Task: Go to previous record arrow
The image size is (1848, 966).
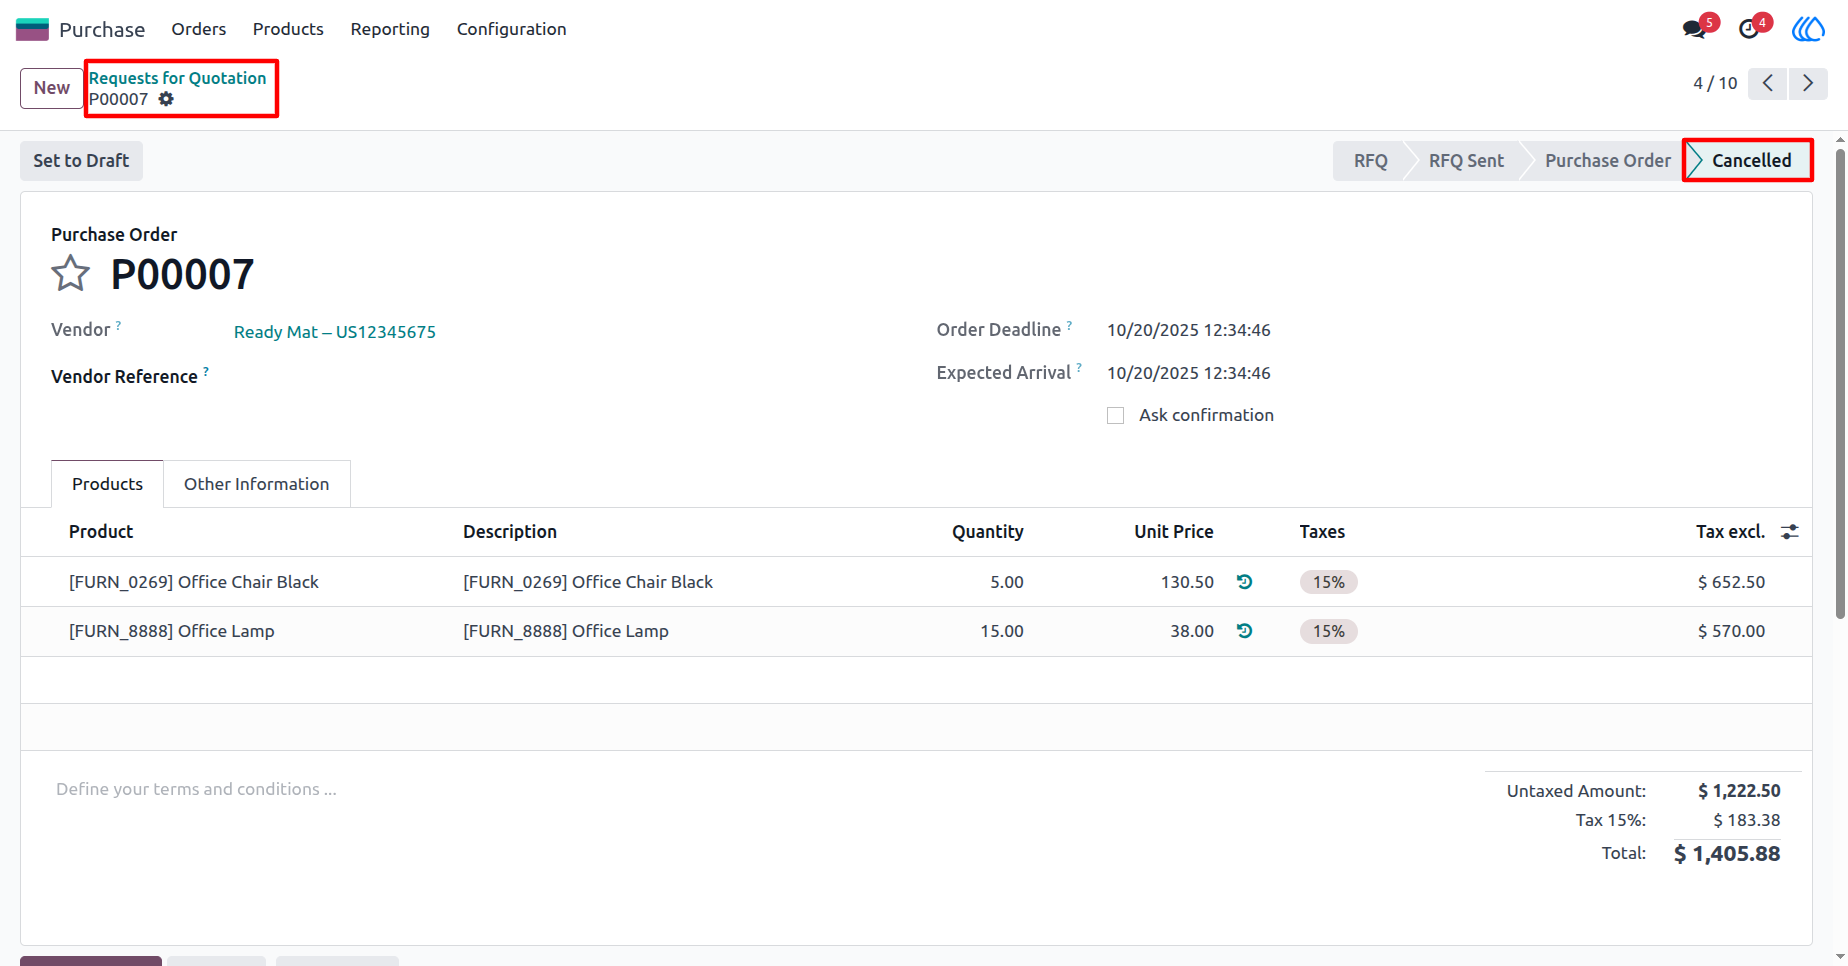Action: pos(1768,83)
